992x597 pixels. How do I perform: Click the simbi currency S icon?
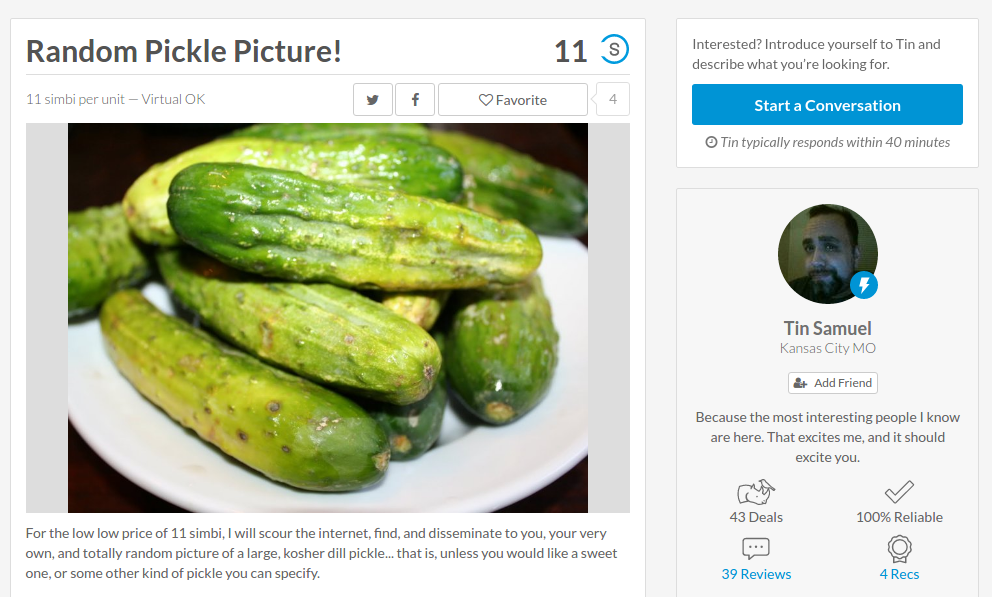614,49
